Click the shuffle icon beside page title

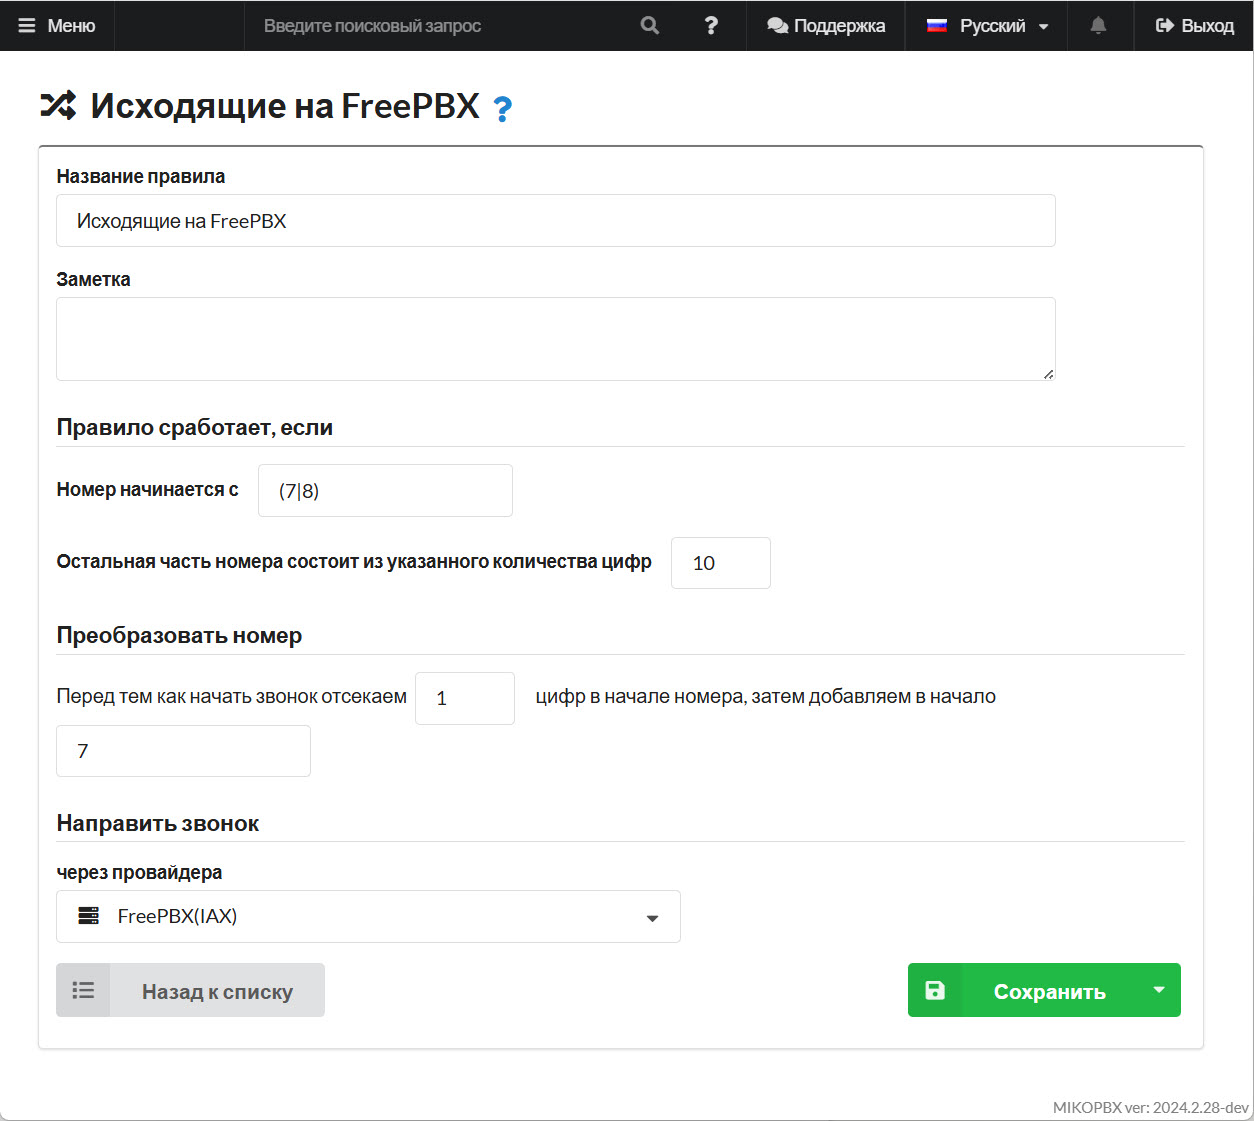tap(58, 105)
